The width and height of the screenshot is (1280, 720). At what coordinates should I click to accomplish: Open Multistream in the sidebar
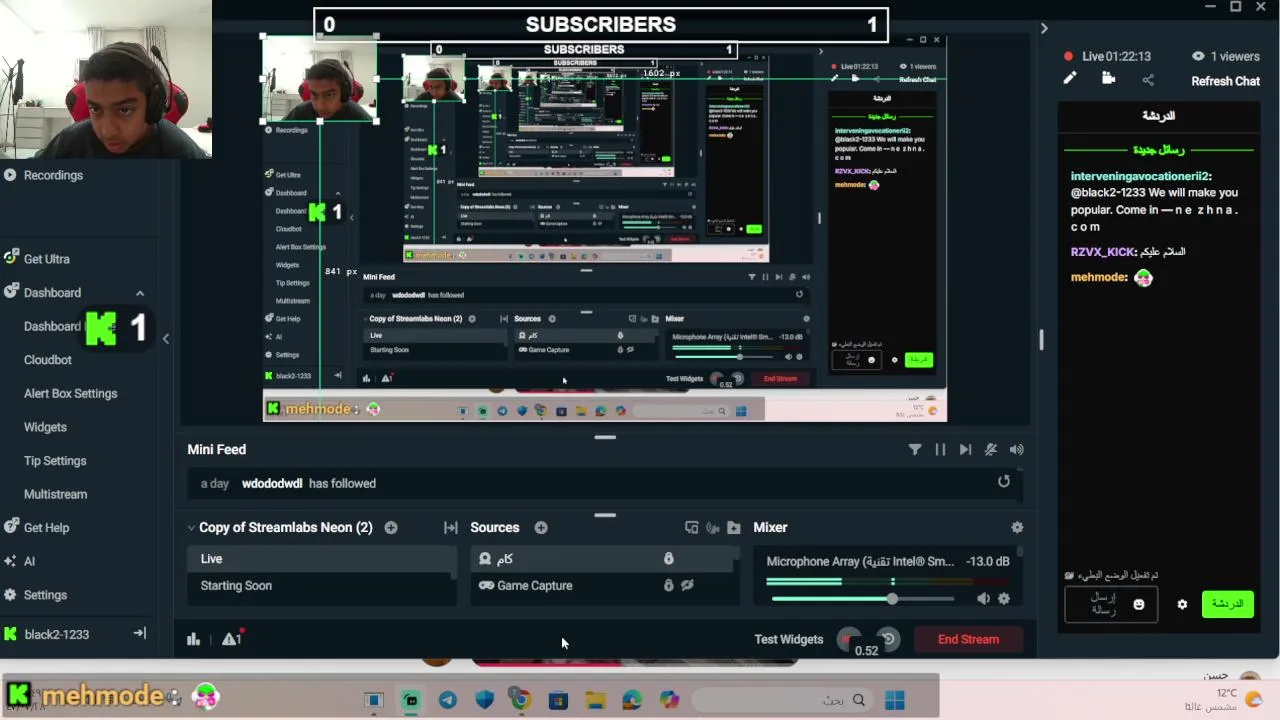55,494
